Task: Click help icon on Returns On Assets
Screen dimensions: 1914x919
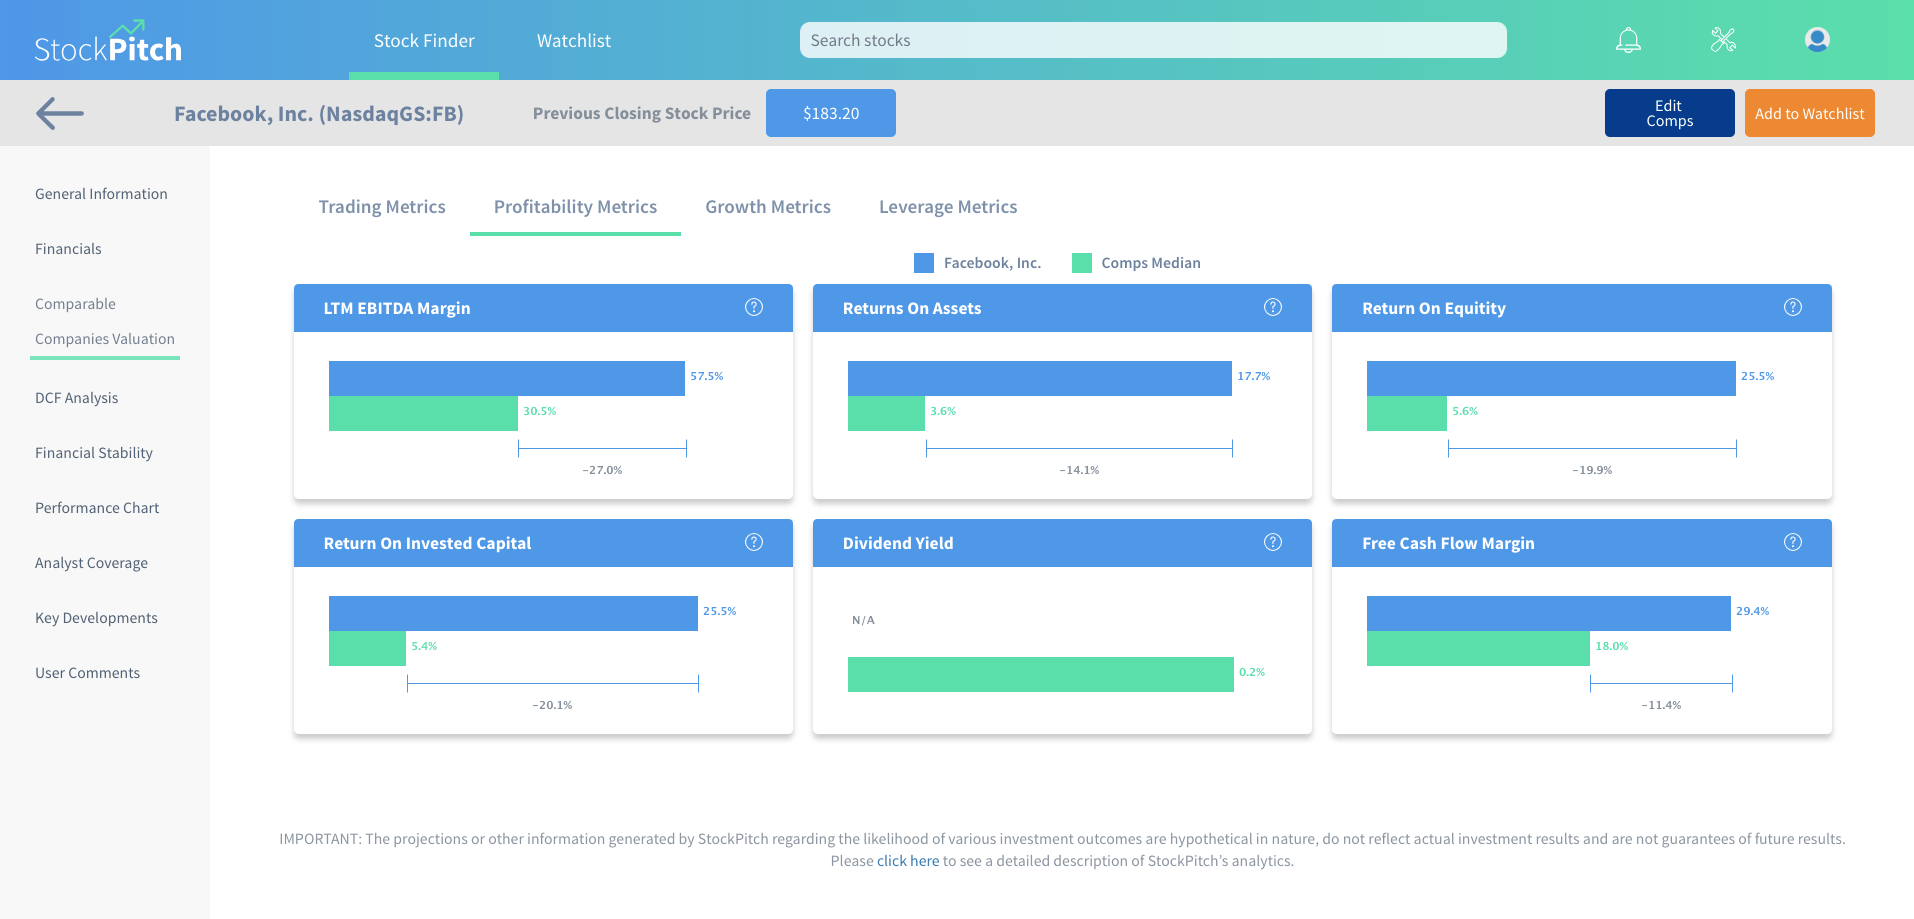Action: pos(1273,307)
